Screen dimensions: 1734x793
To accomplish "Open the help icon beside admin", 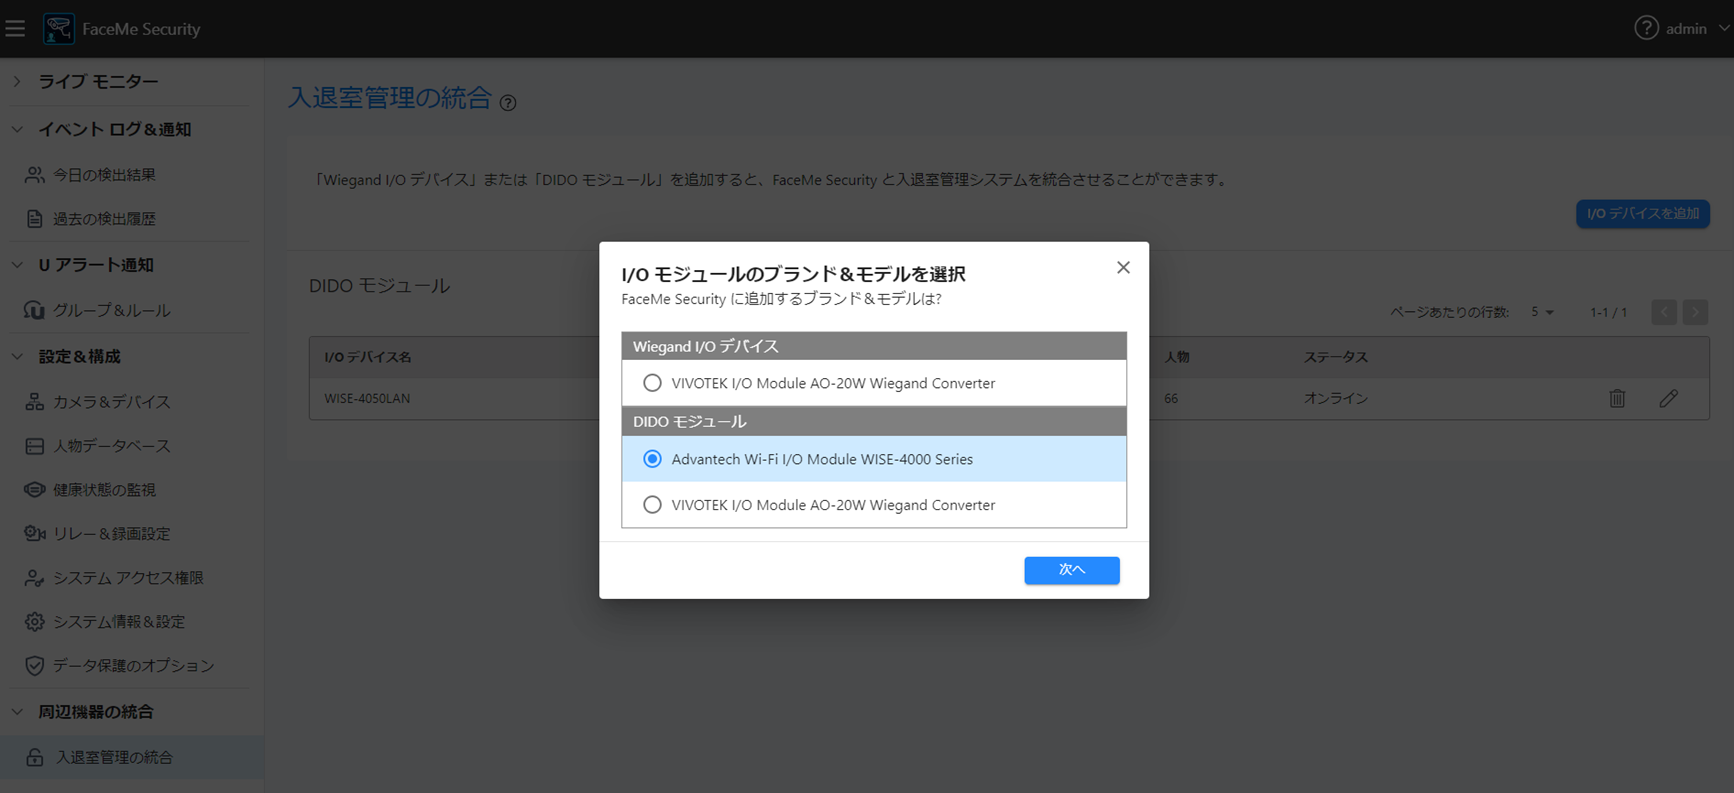I will click(1646, 28).
